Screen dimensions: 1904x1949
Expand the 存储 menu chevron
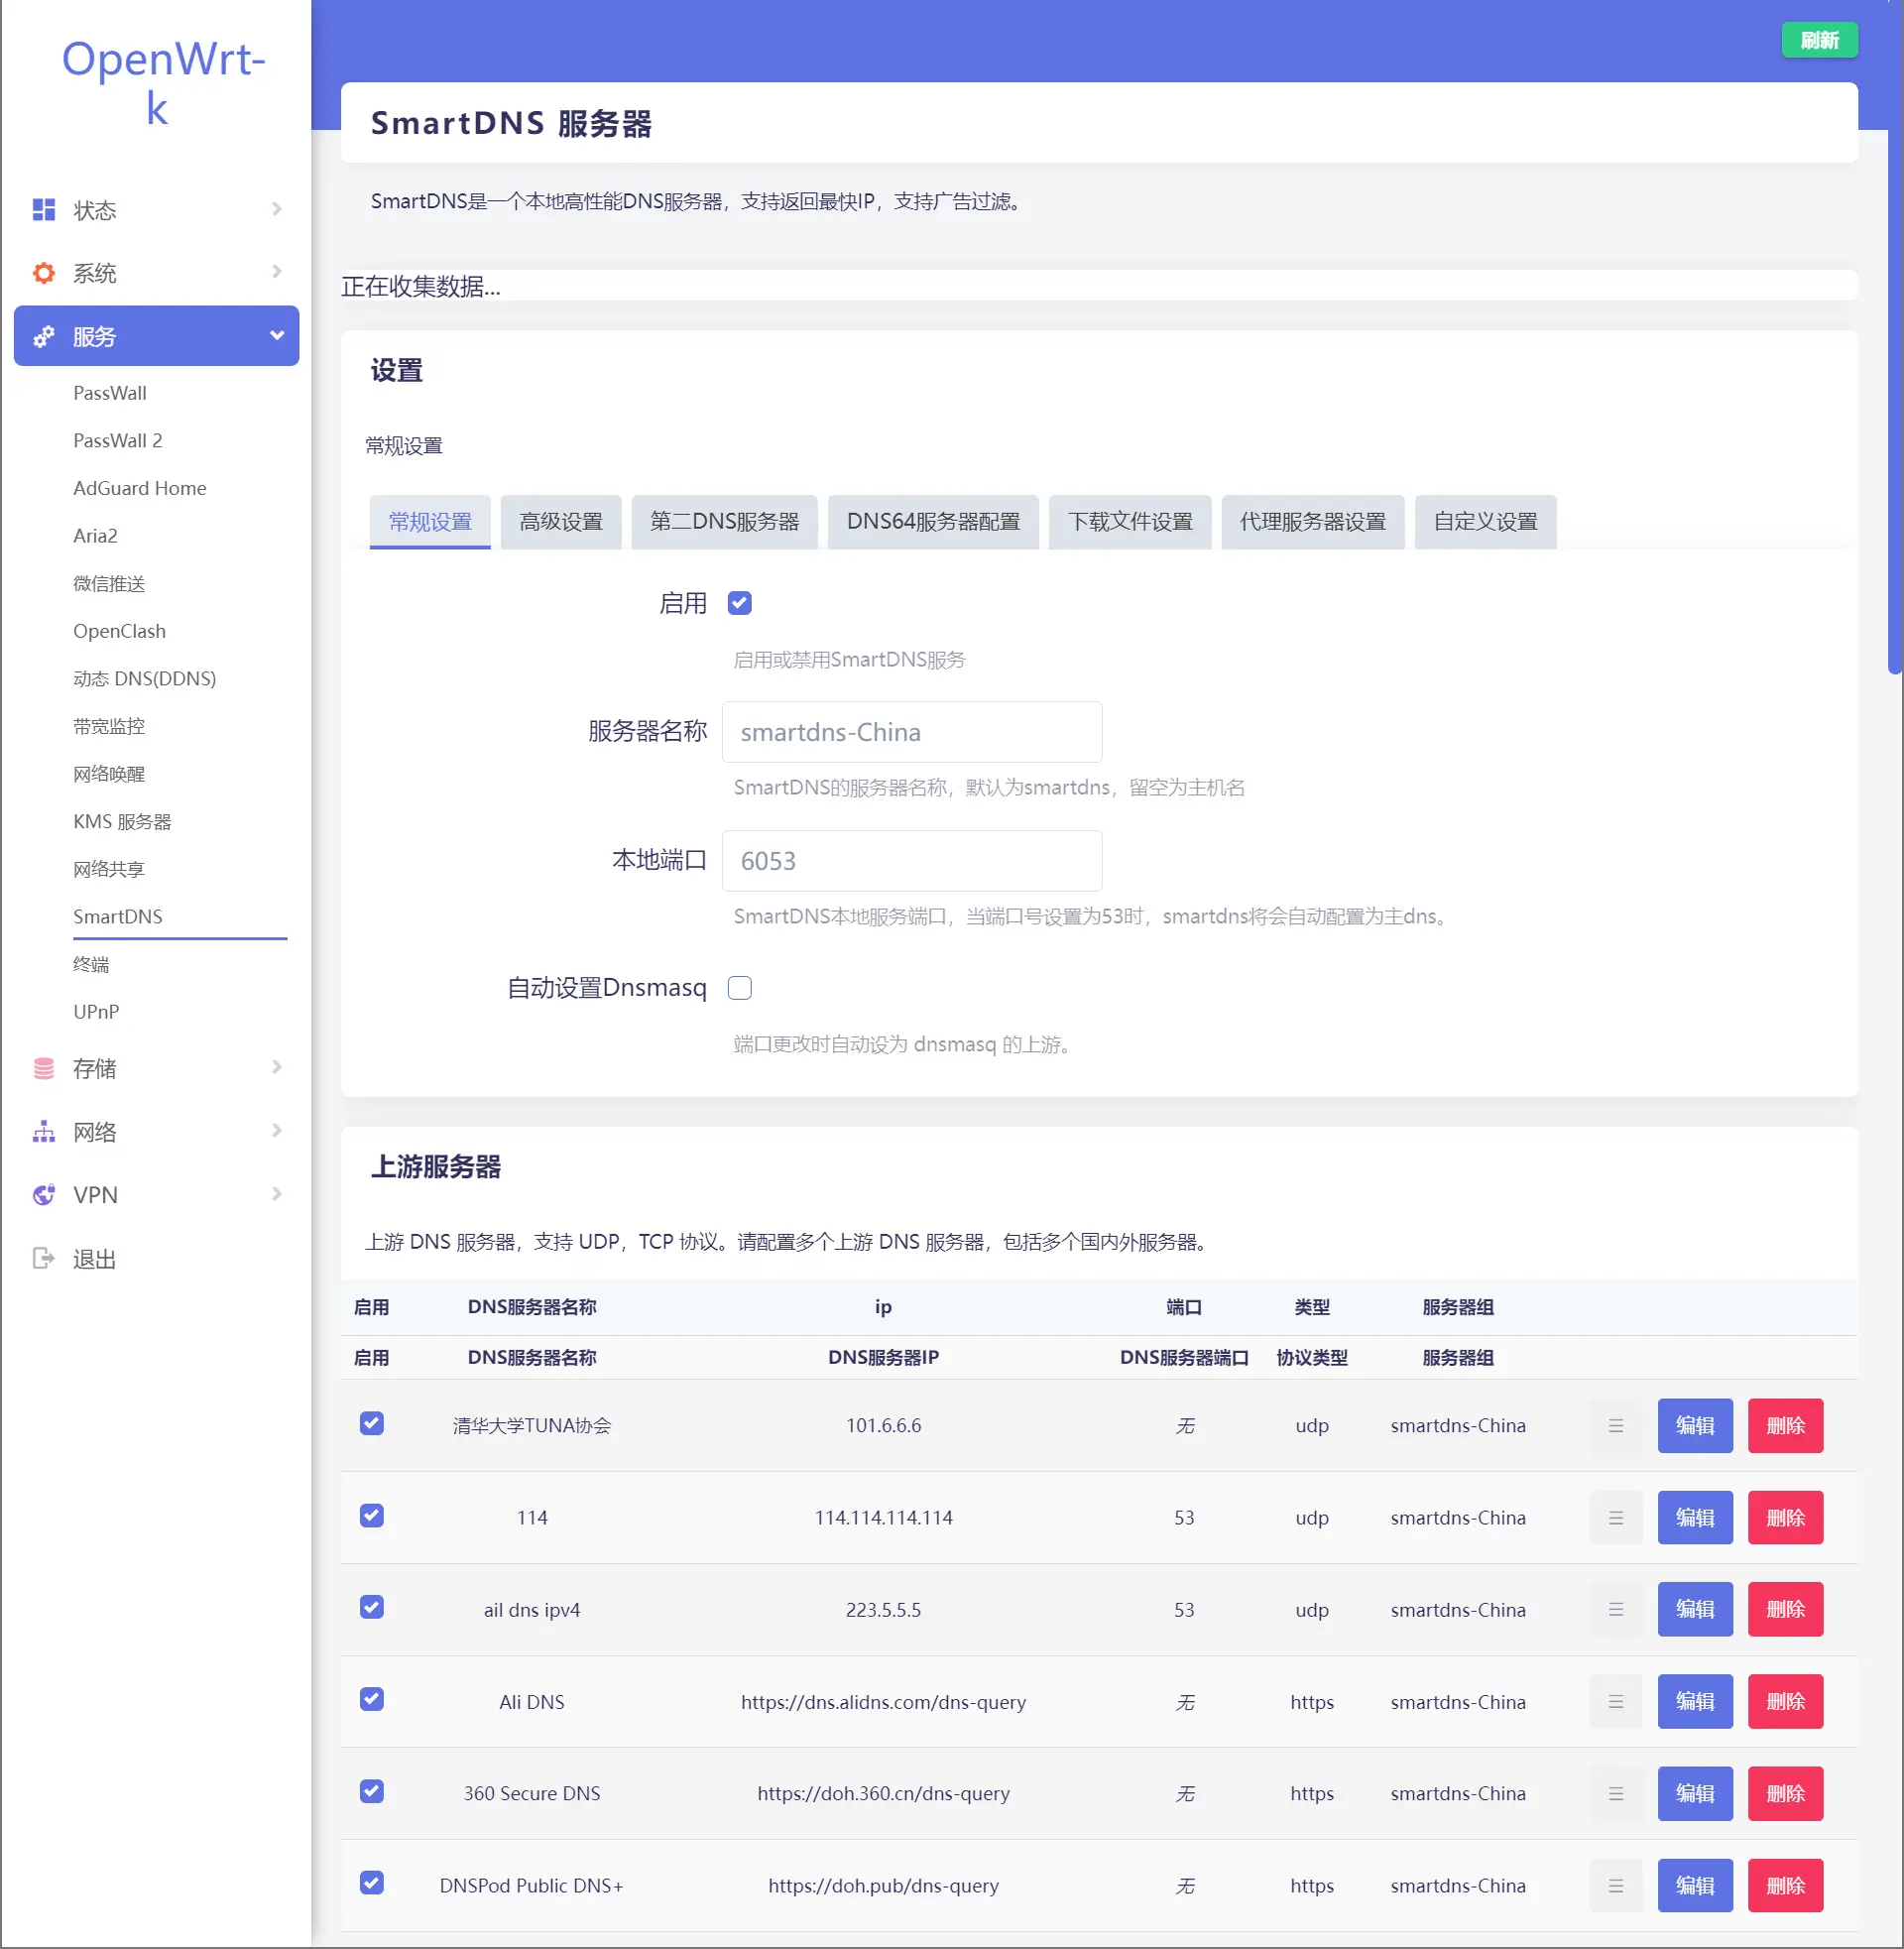(x=277, y=1068)
